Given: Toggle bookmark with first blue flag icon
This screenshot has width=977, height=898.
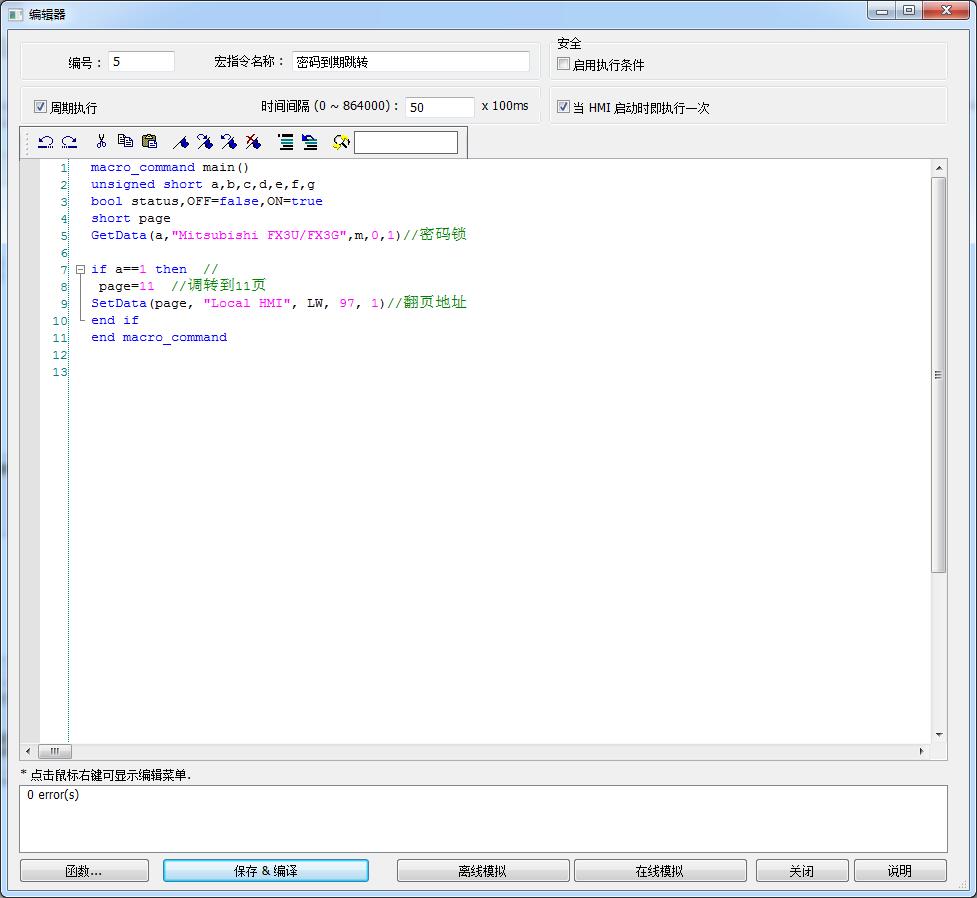Looking at the screenshot, I should [x=181, y=142].
